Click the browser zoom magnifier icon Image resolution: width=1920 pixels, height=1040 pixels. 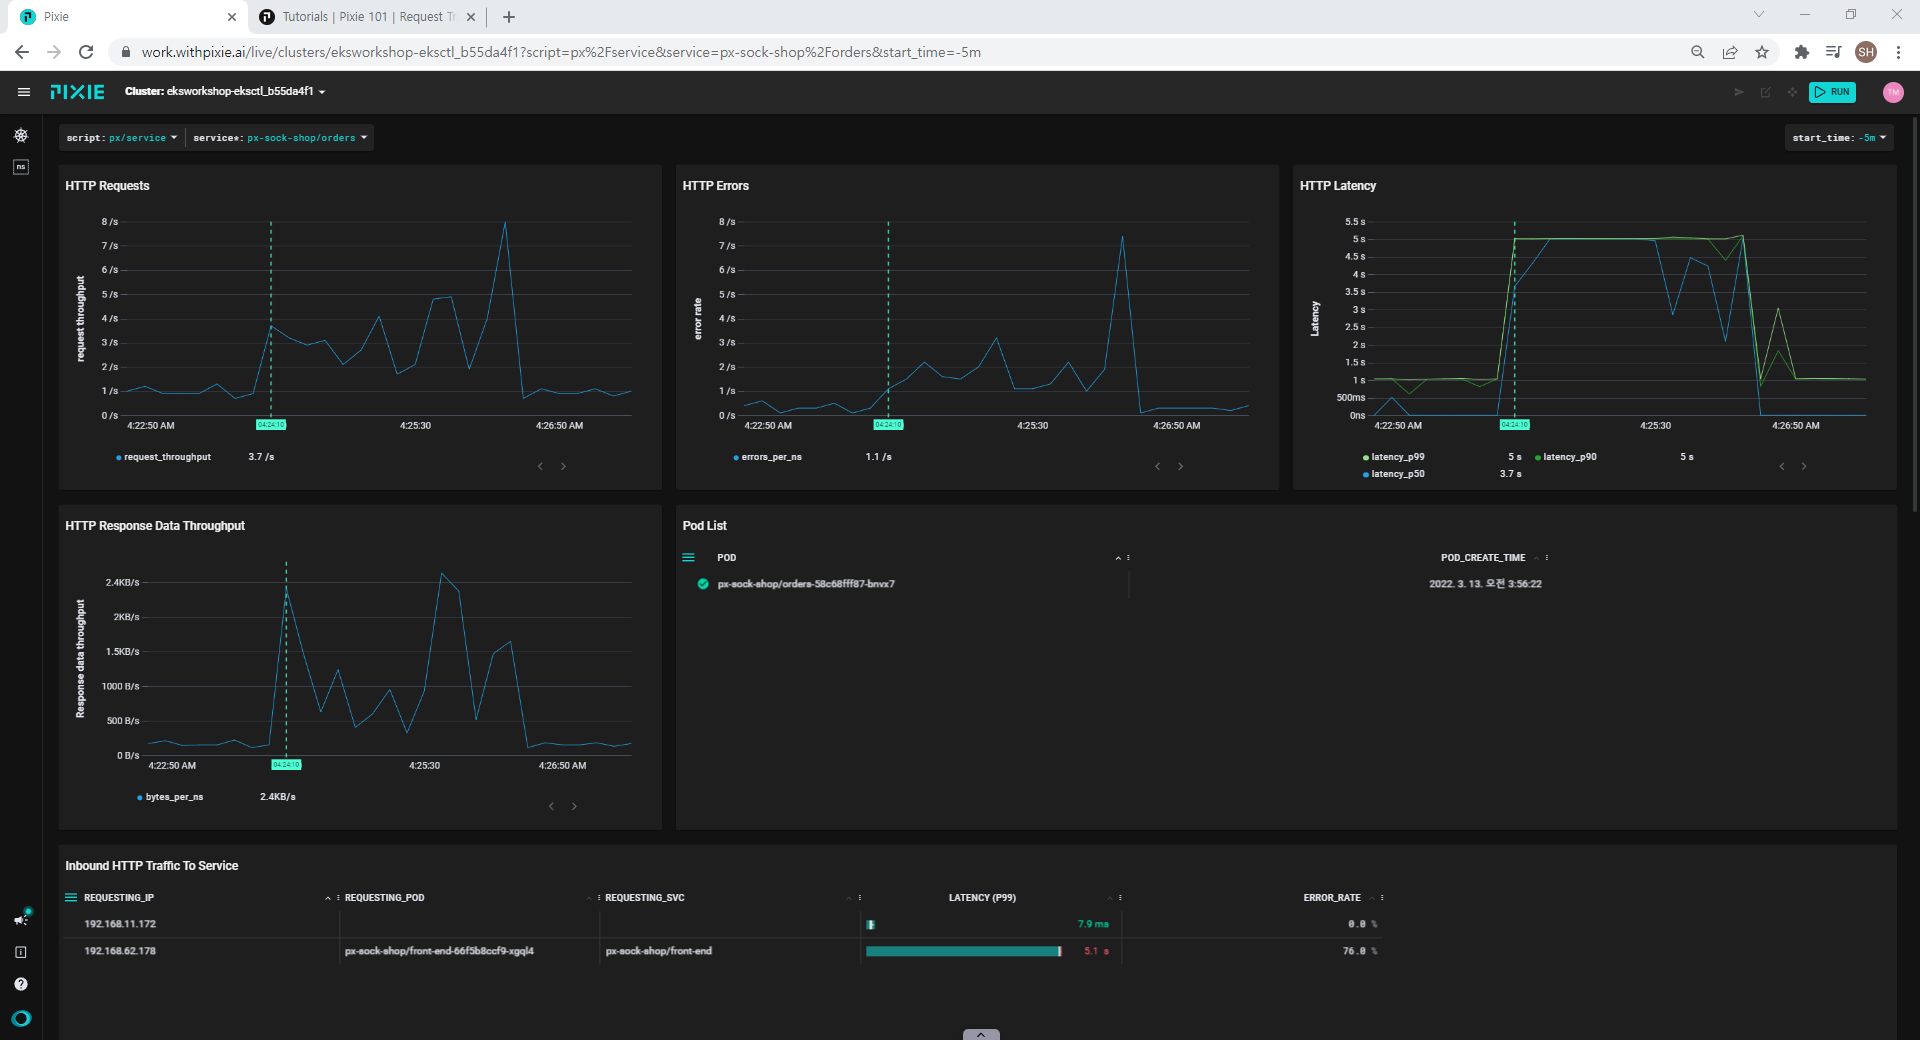coord(1697,52)
